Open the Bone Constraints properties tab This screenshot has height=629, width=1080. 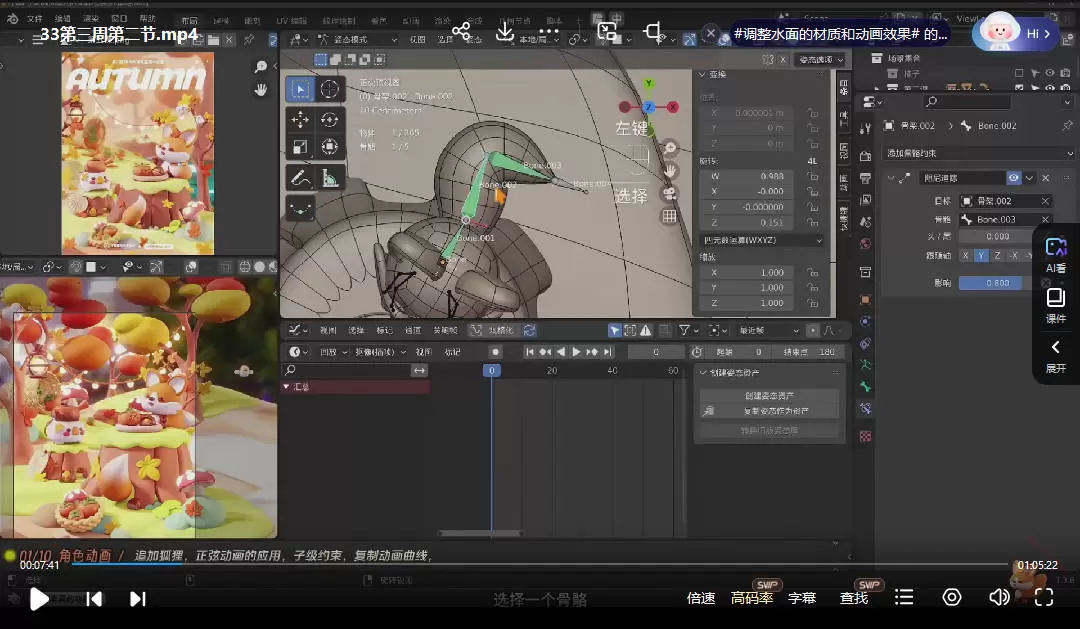(866, 409)
